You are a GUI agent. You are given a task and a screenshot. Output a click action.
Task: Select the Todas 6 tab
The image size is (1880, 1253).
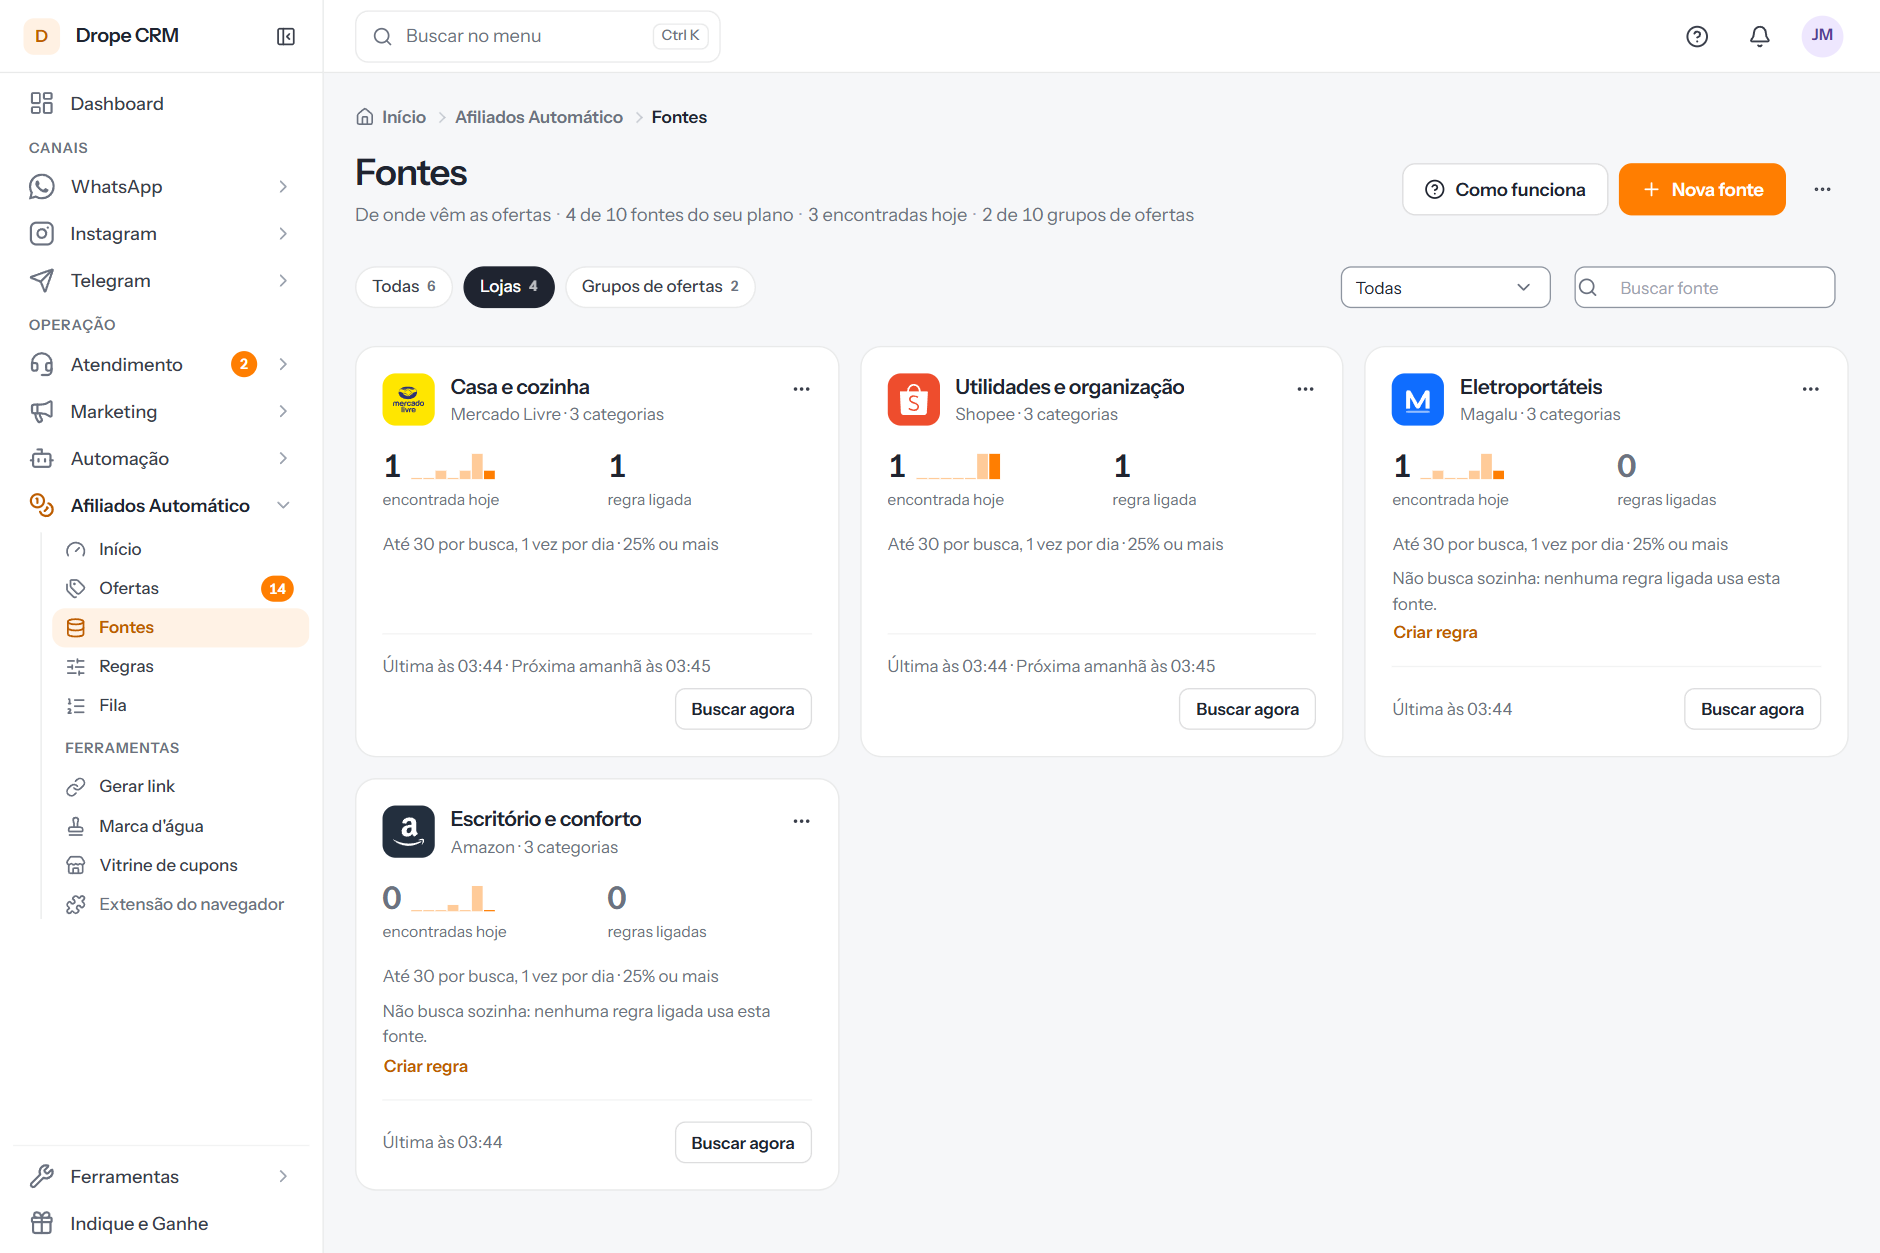(404, 287)
